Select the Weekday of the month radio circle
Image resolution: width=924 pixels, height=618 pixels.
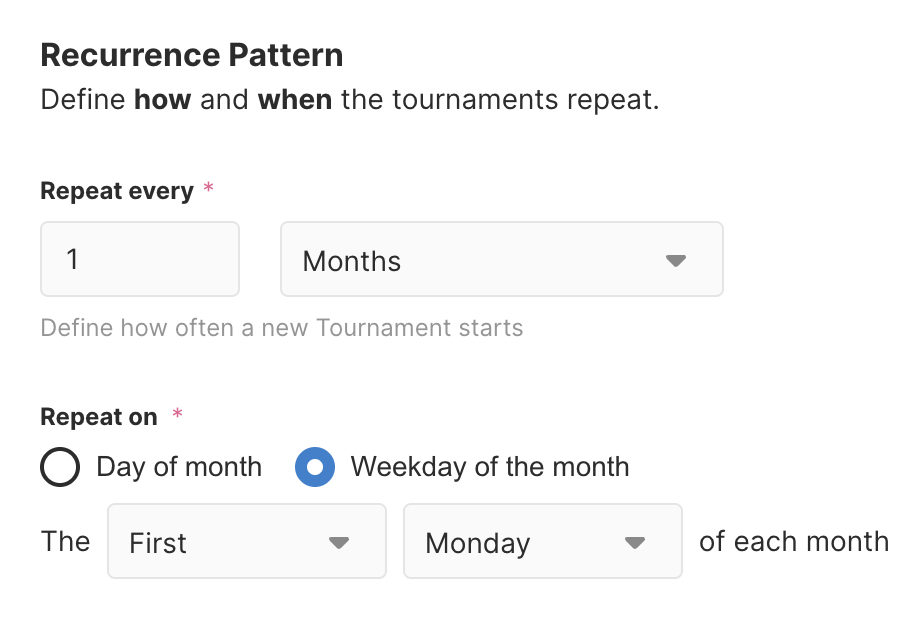[315, 467]
